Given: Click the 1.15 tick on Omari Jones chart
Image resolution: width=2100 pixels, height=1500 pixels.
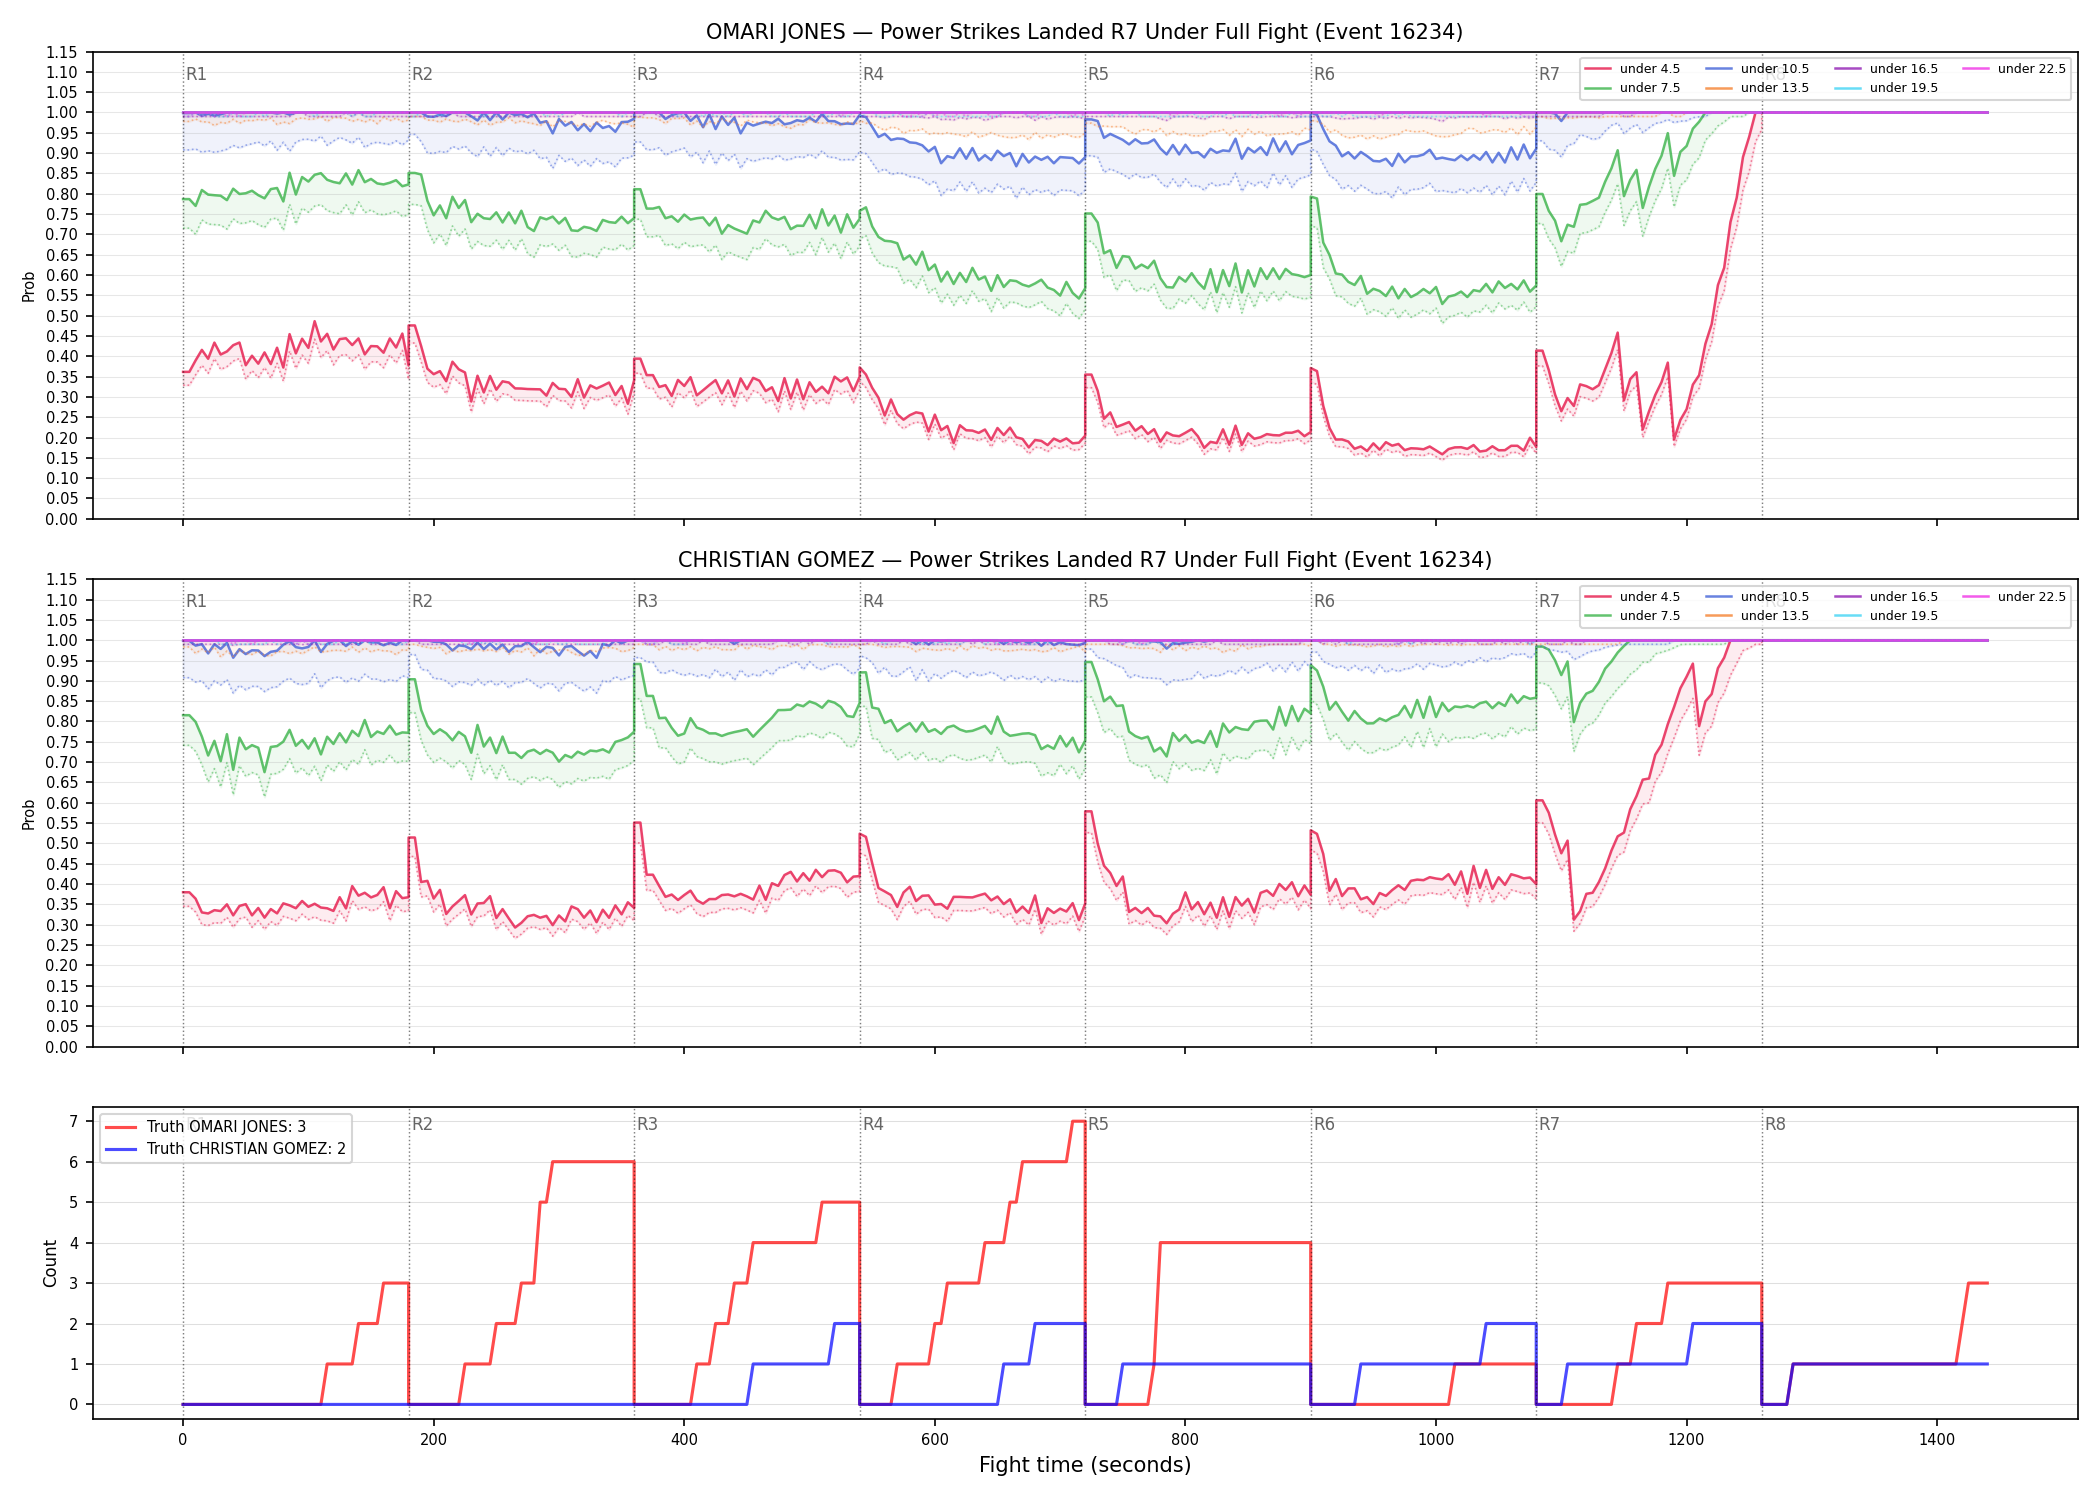Looking at the screenshot, I should point(63,52).
